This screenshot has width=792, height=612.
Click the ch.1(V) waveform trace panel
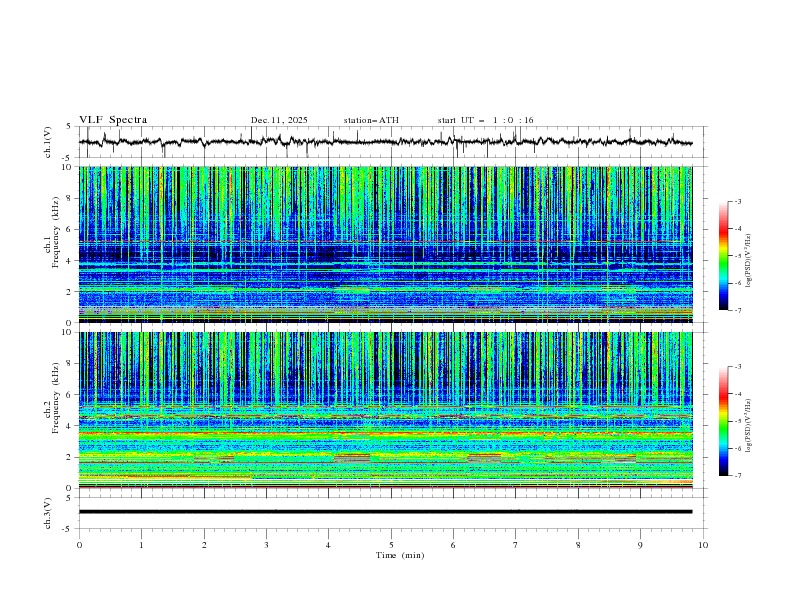pyautogui.click(x=390, y=142)
